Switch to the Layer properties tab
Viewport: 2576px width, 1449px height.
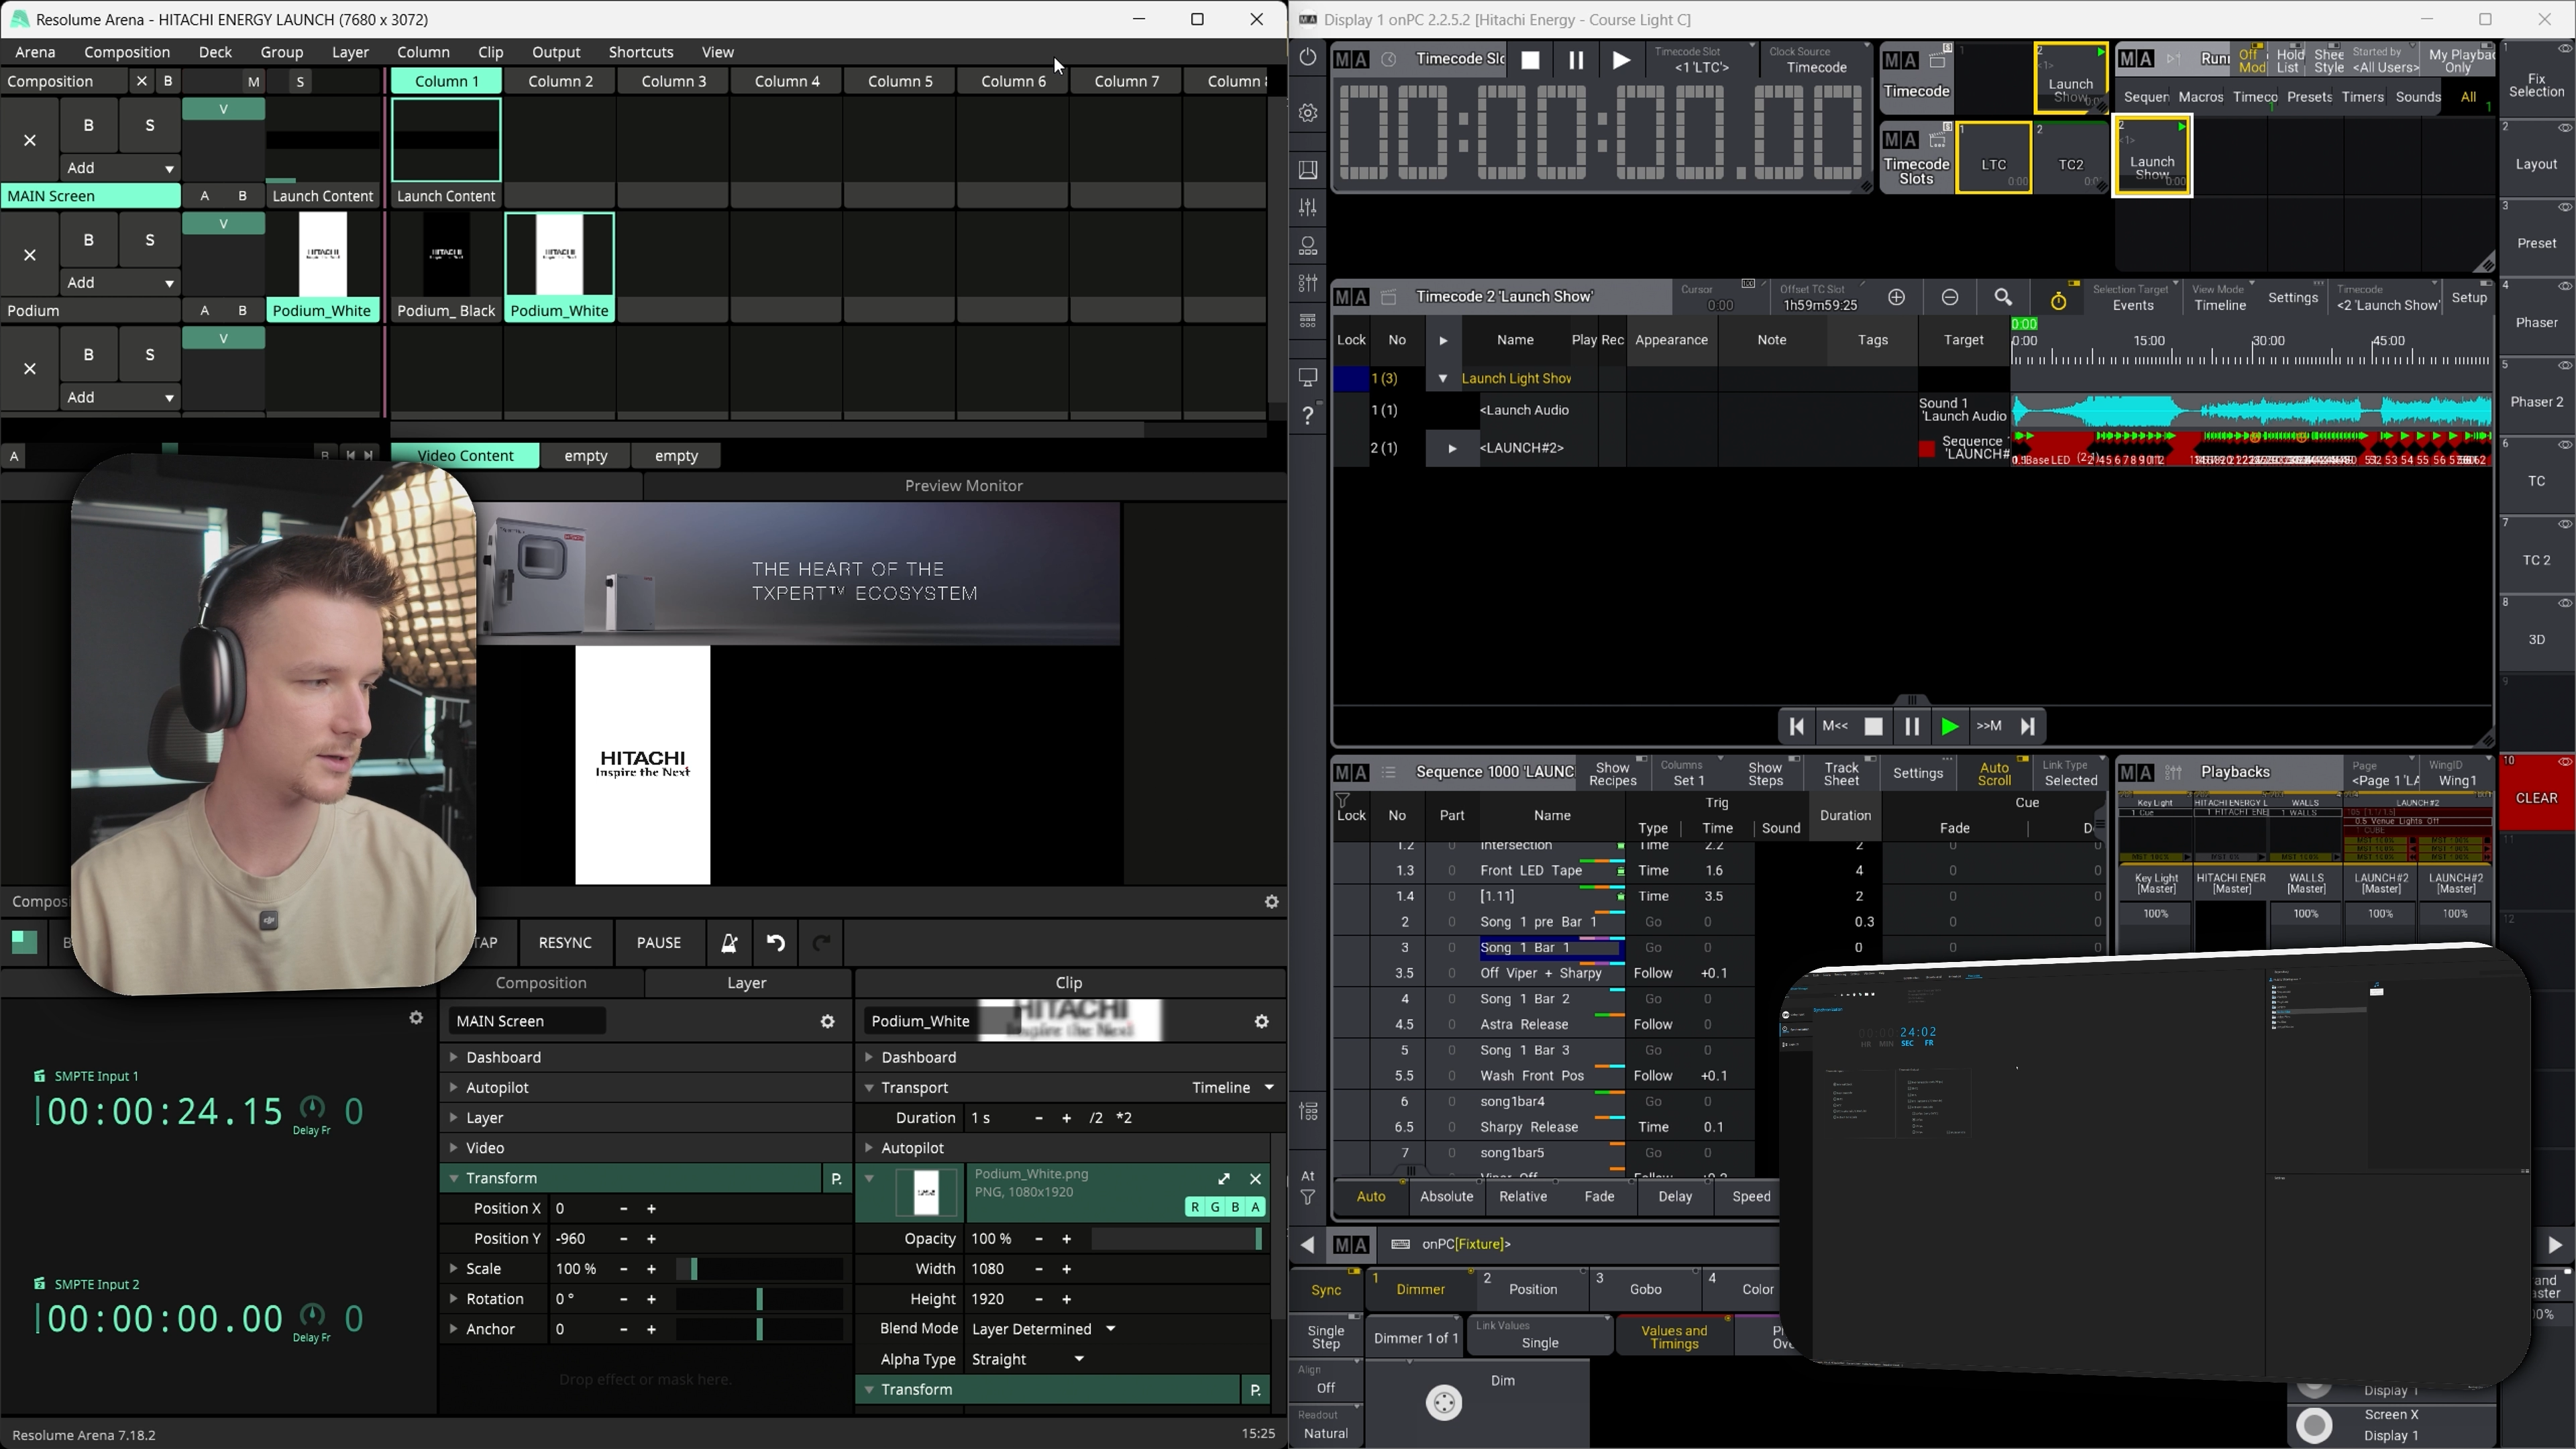coord(746,983)
